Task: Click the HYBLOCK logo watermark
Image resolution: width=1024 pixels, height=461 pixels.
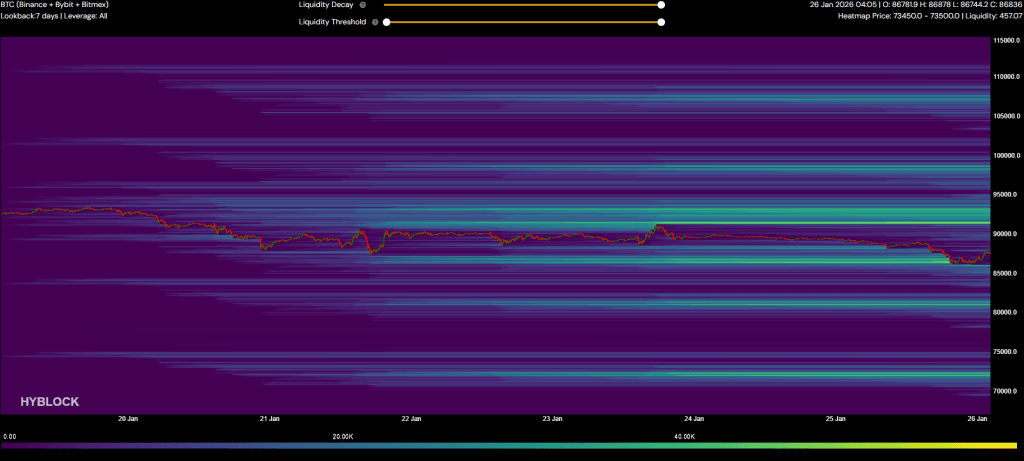Action: click(49, 401)
